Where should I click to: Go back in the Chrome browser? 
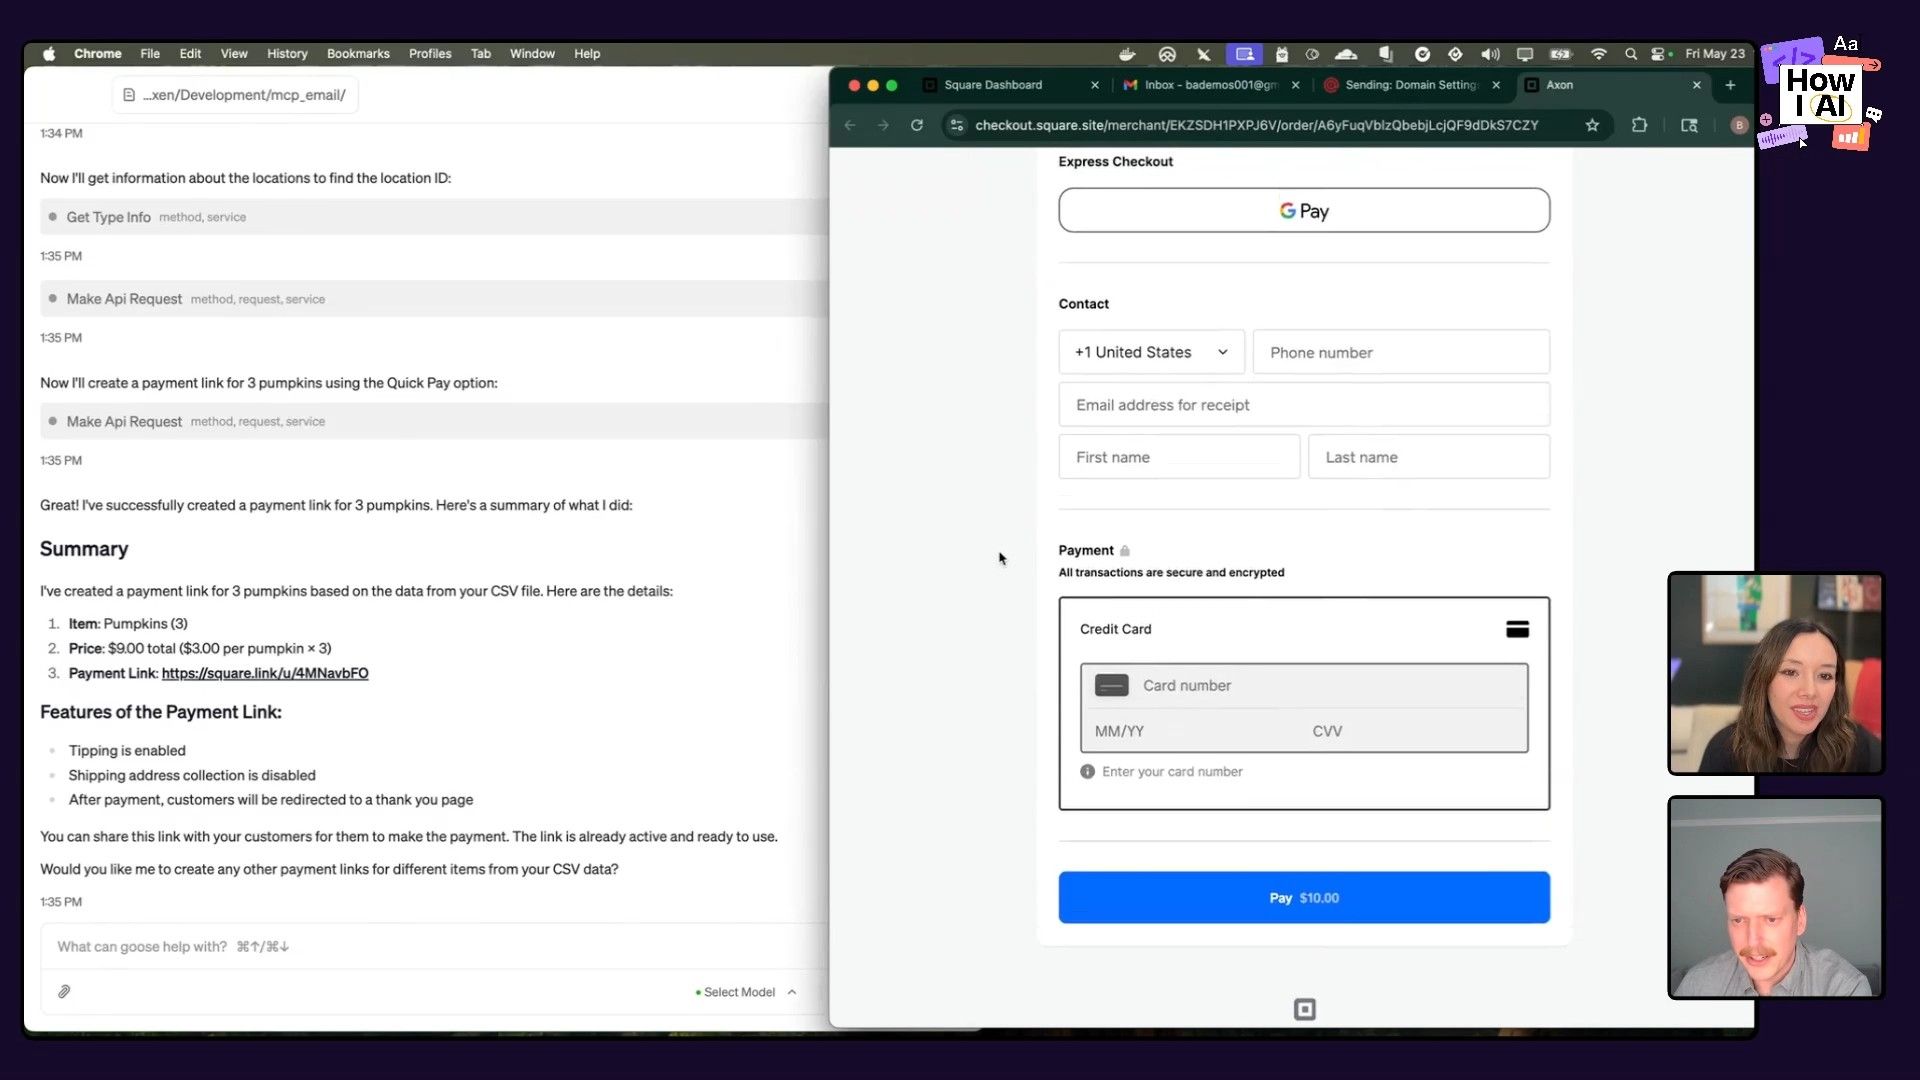tap(850, 125)
